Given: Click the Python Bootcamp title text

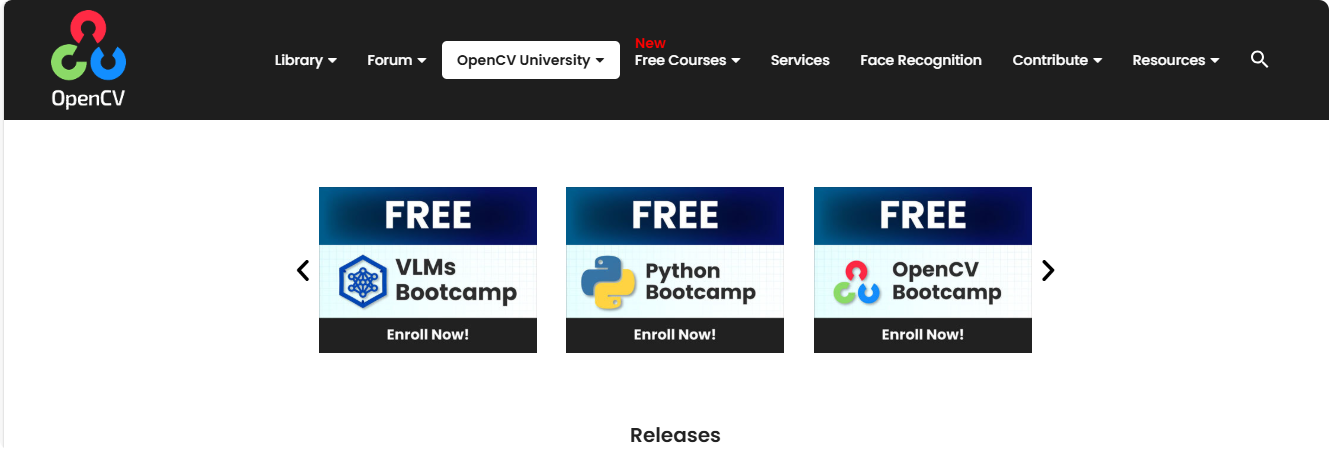Looking at the screenshot, I should 700,282.
